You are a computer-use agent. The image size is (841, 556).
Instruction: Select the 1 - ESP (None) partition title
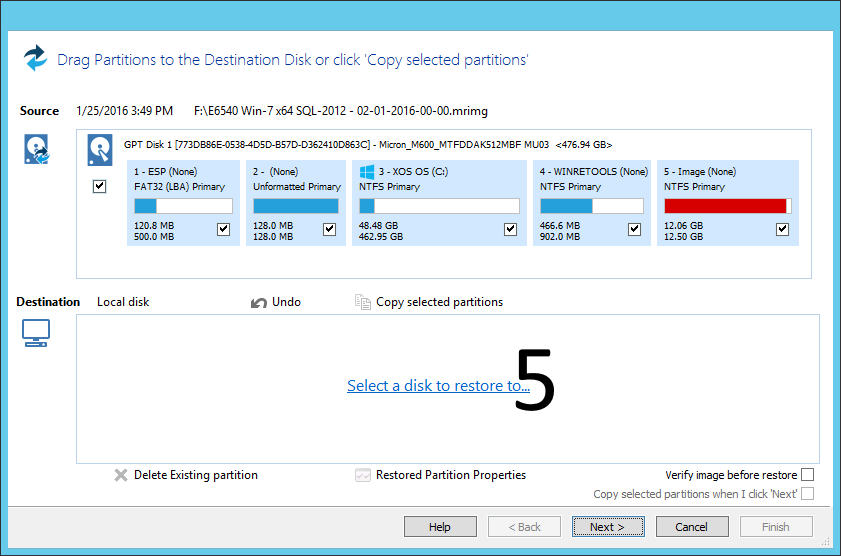pos(166,172)
